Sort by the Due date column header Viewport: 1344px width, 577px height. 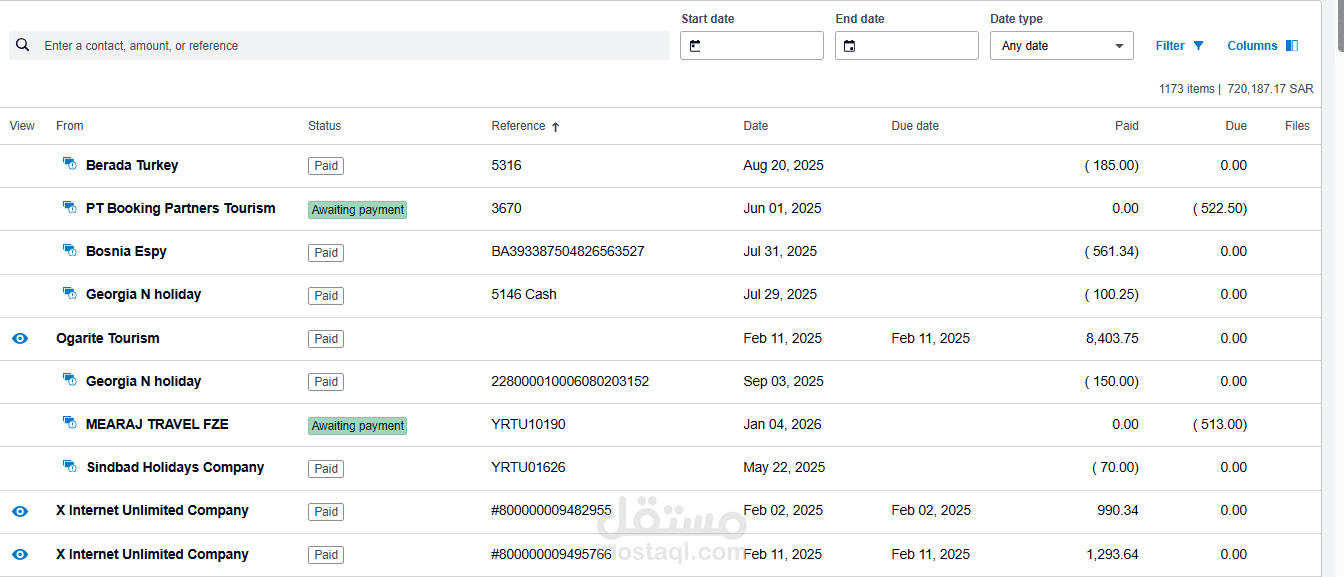[x=915, y=126]
